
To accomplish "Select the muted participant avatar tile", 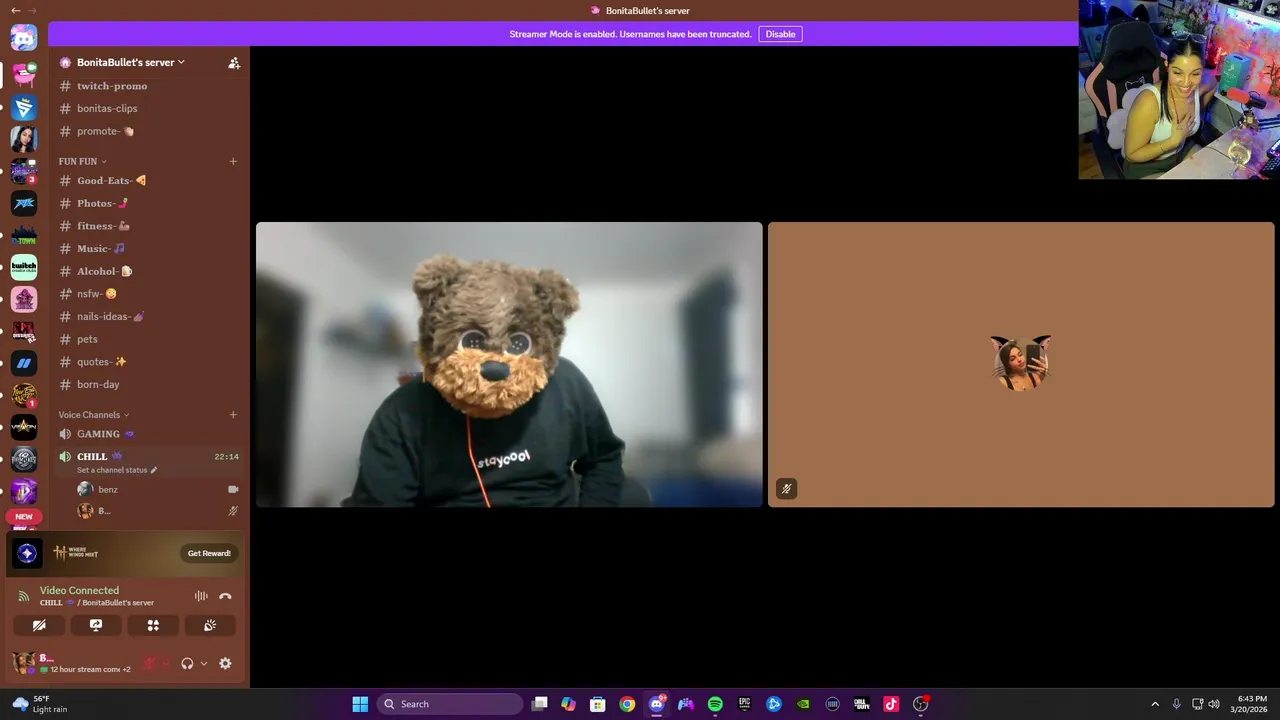I will click(x=1021, y=364).
